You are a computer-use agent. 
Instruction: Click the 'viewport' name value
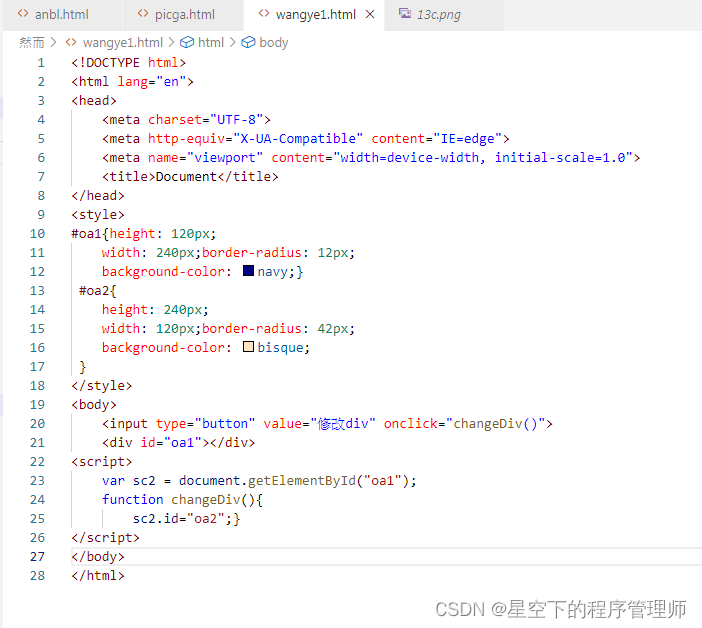pyautogui.click(x=224, y=158)
